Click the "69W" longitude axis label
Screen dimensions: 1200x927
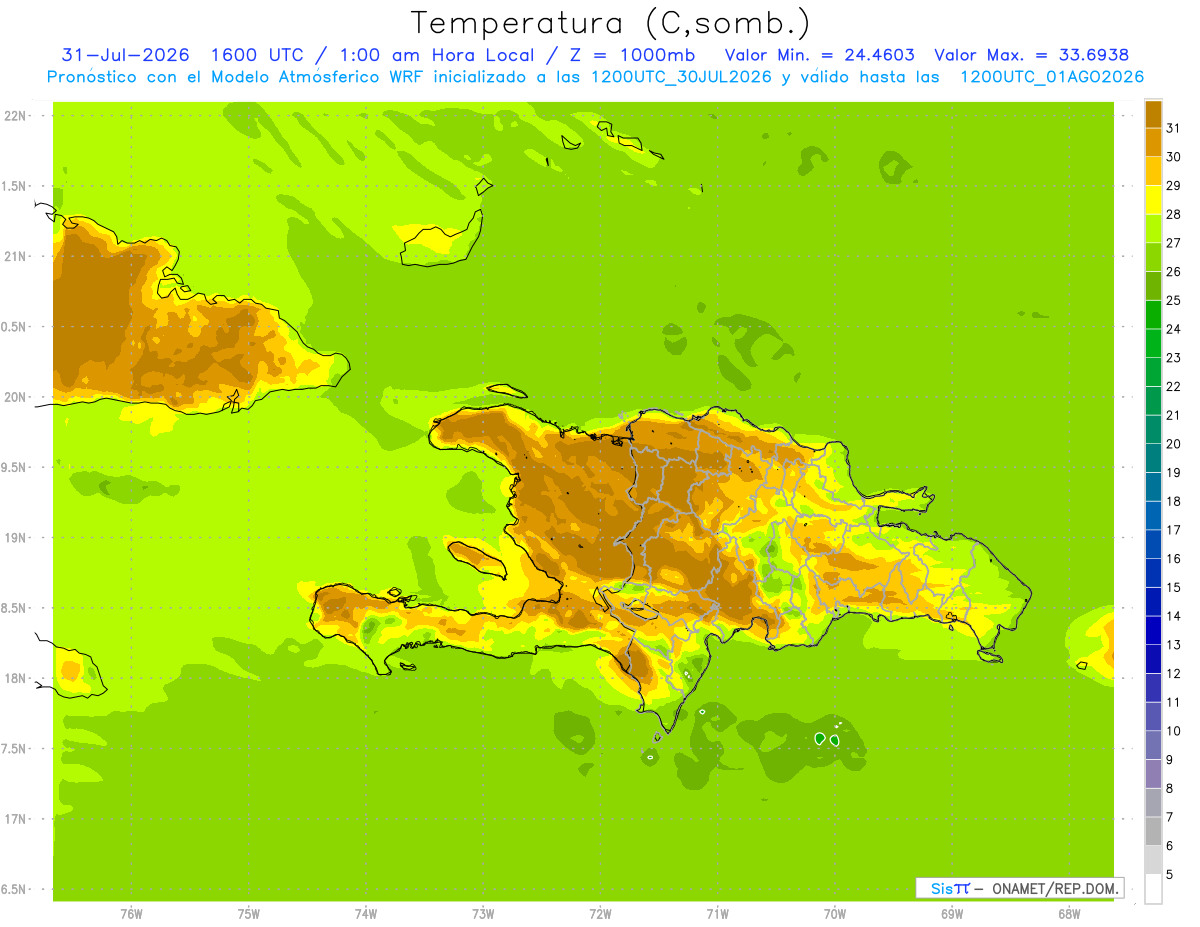952,914
